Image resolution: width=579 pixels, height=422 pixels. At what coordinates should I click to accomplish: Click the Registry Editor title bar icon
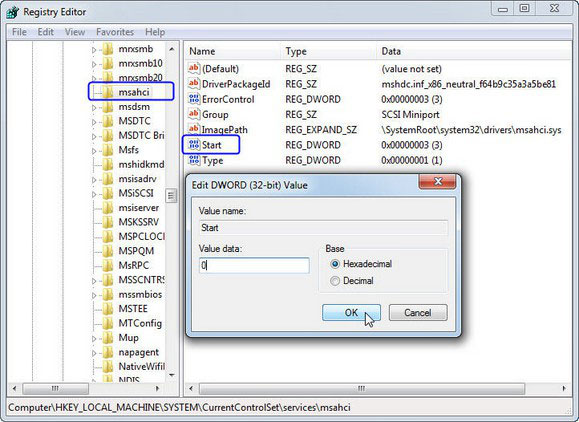(x=13, y=12)
